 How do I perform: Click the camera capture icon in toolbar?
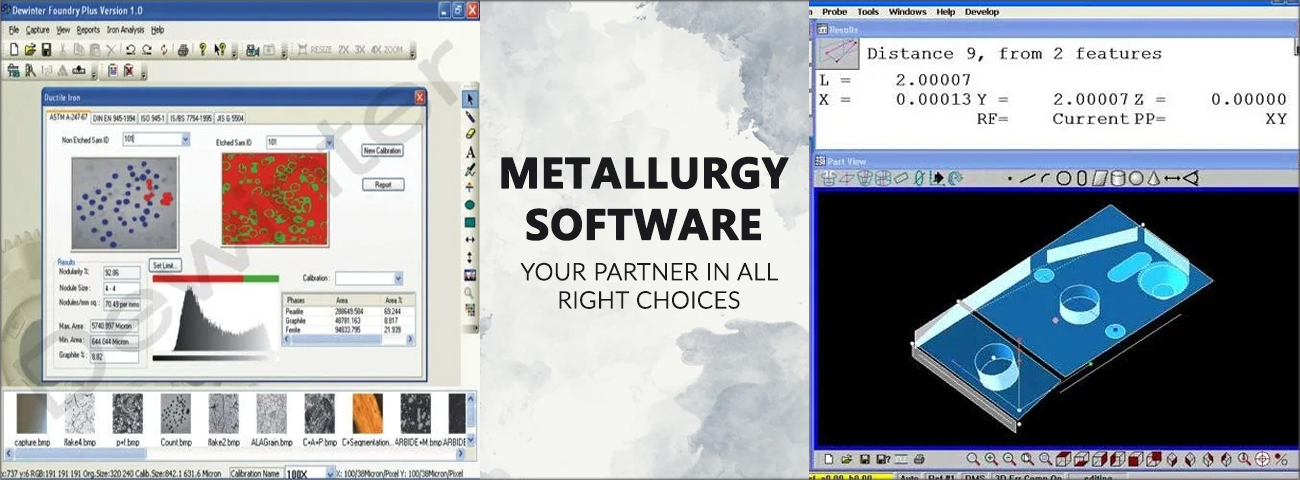pyautogui.click(x=252, y=49)
